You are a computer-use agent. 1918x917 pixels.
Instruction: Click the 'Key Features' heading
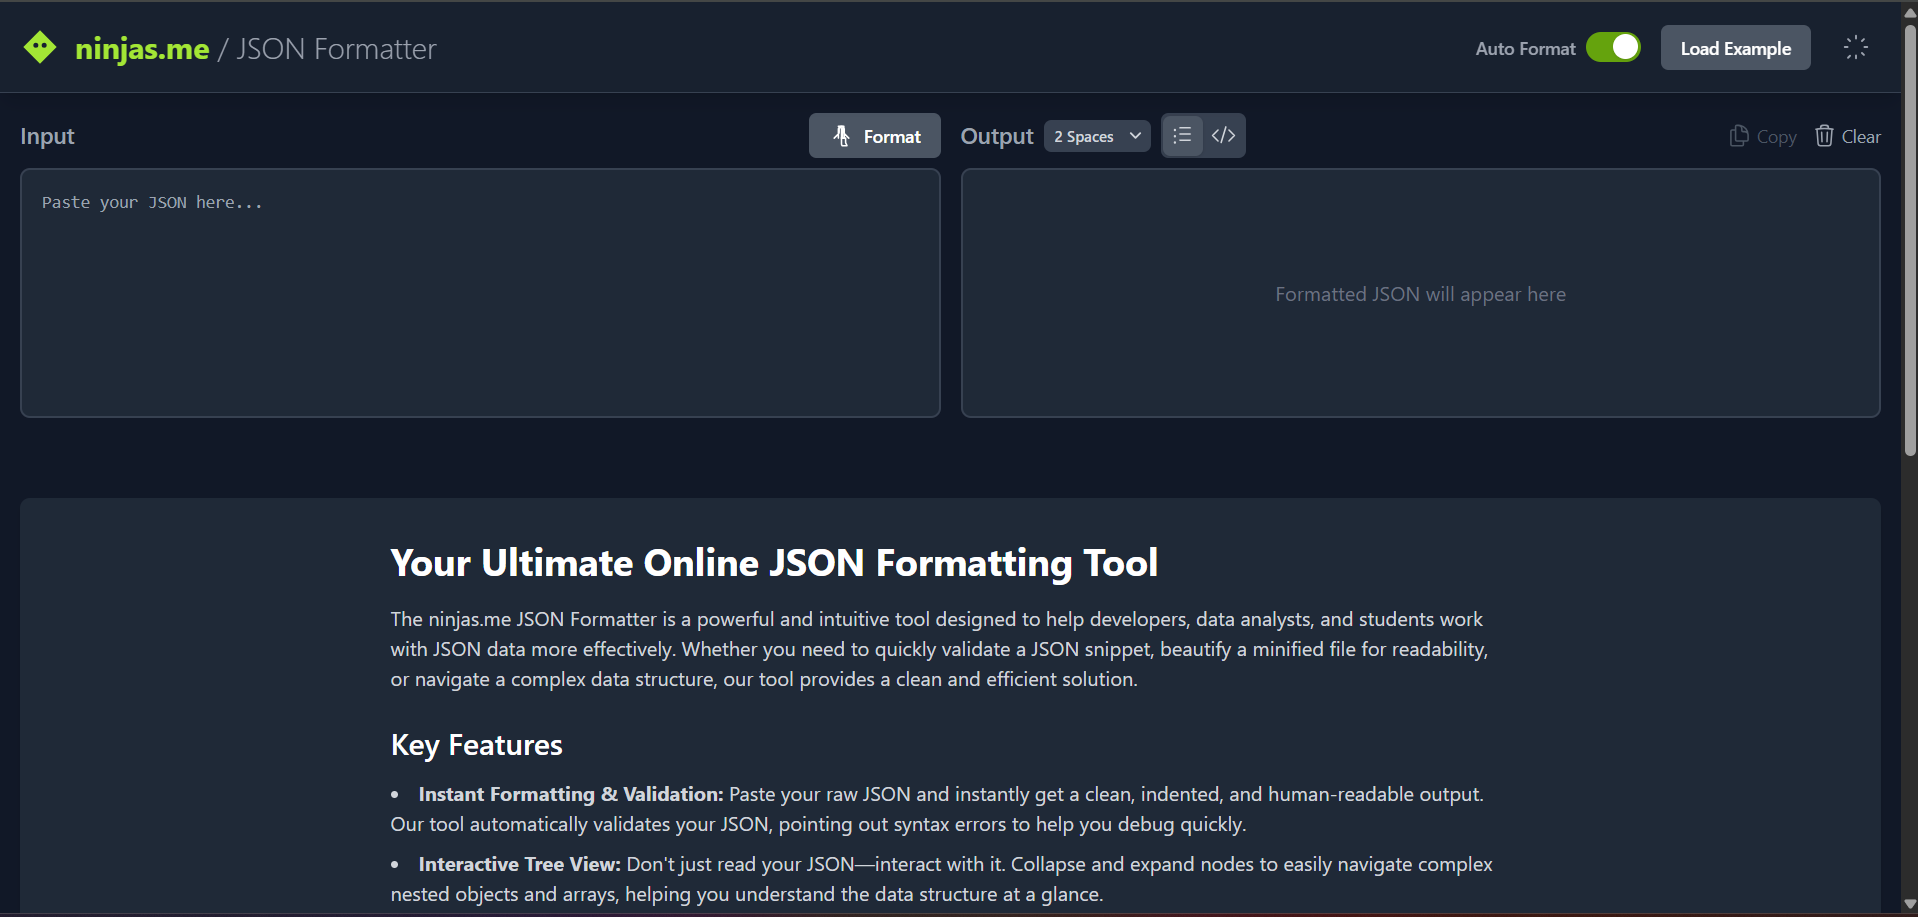coord(476,745)
